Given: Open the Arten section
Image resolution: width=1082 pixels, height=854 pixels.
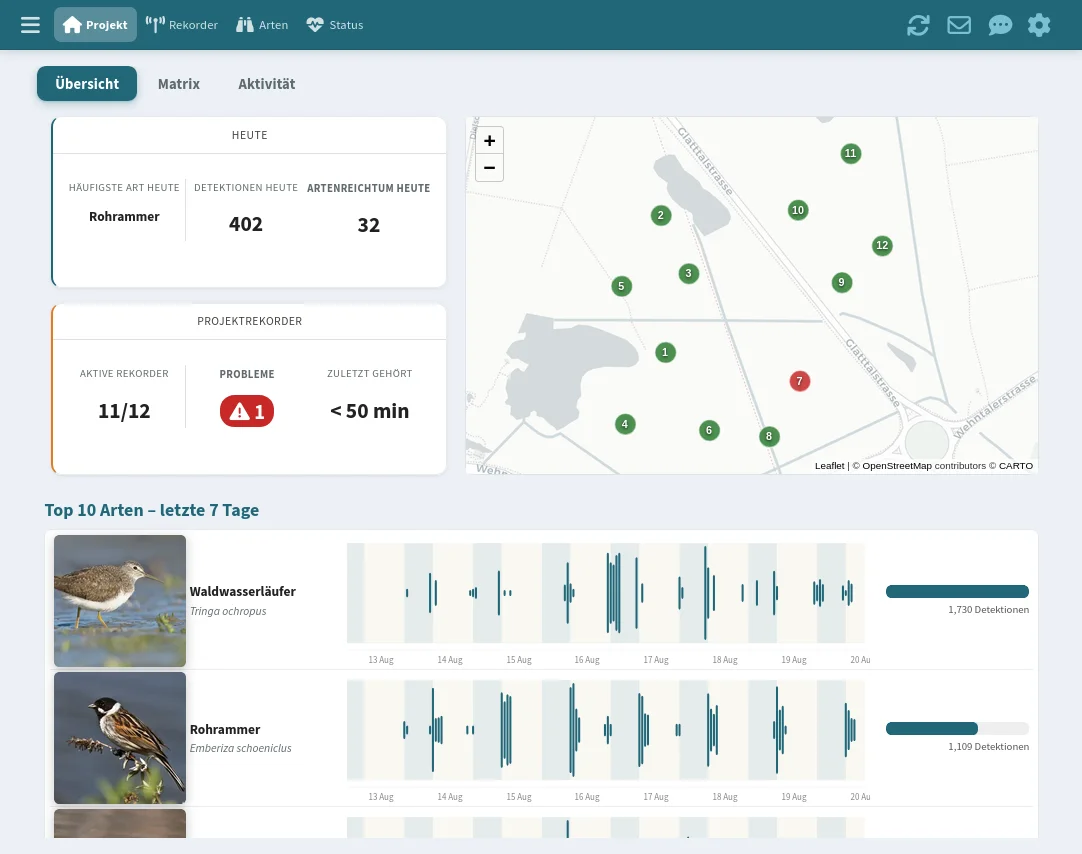Looking at the screenshot, I should point(262,25).
